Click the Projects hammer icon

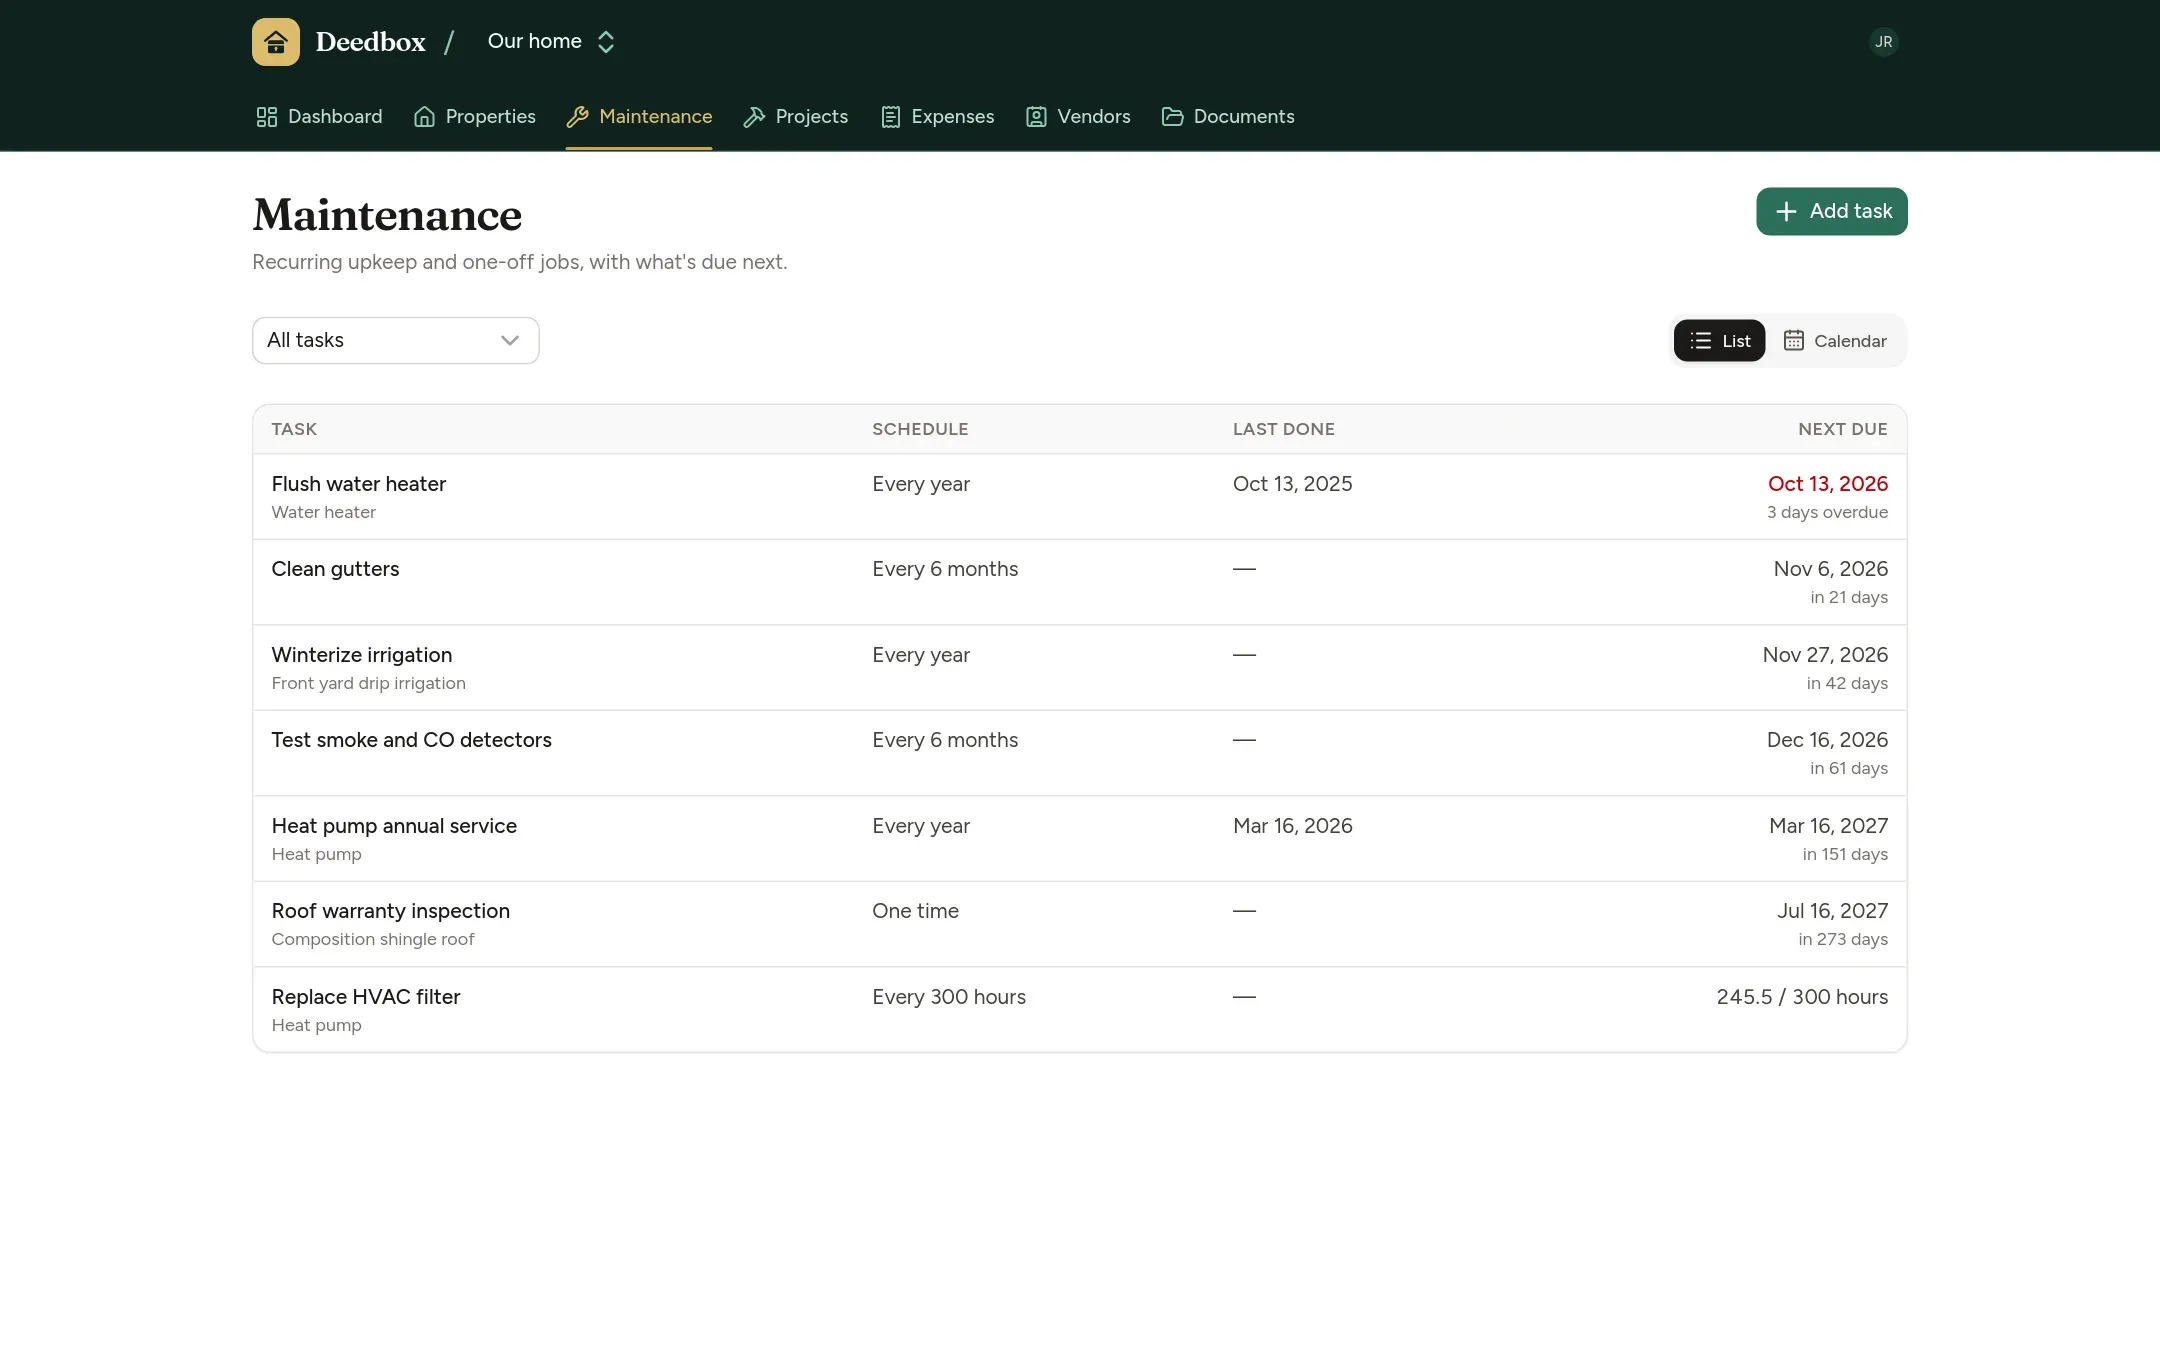(x=754, y=117)
